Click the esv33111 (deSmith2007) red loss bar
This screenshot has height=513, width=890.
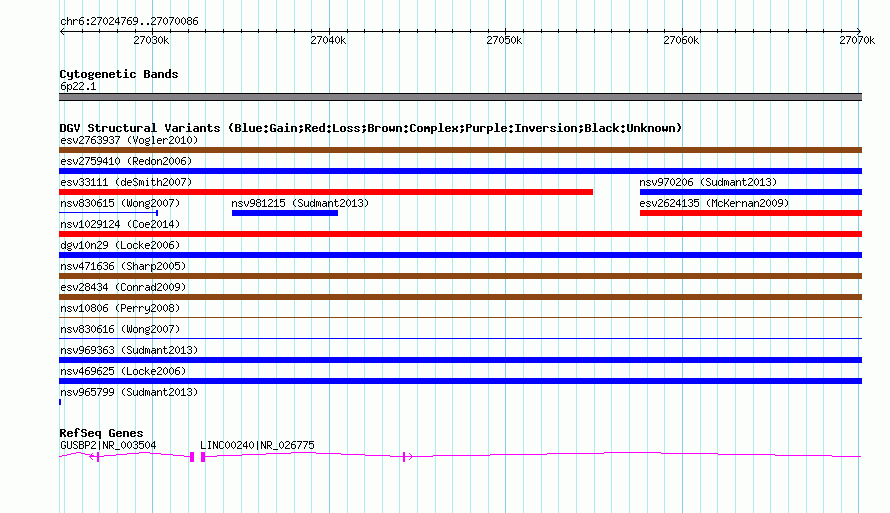(326, 192)
